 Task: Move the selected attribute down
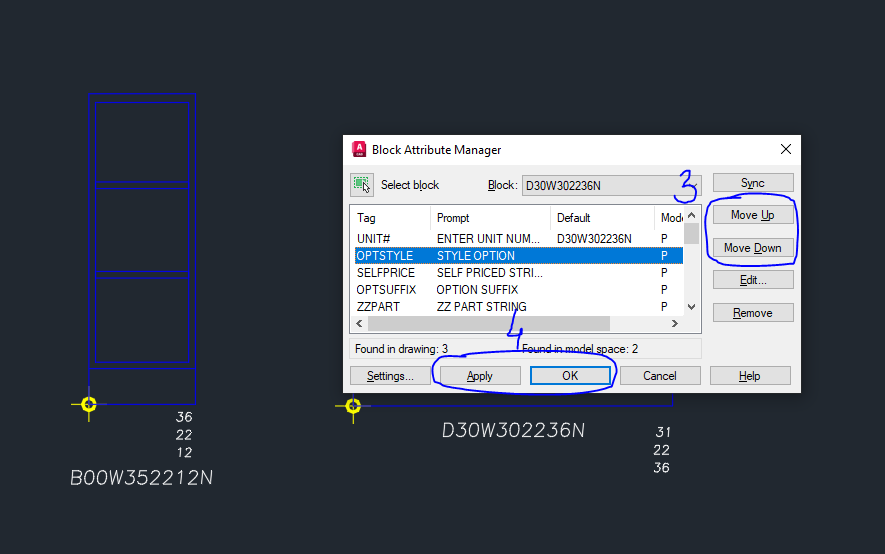pos(753,248)
